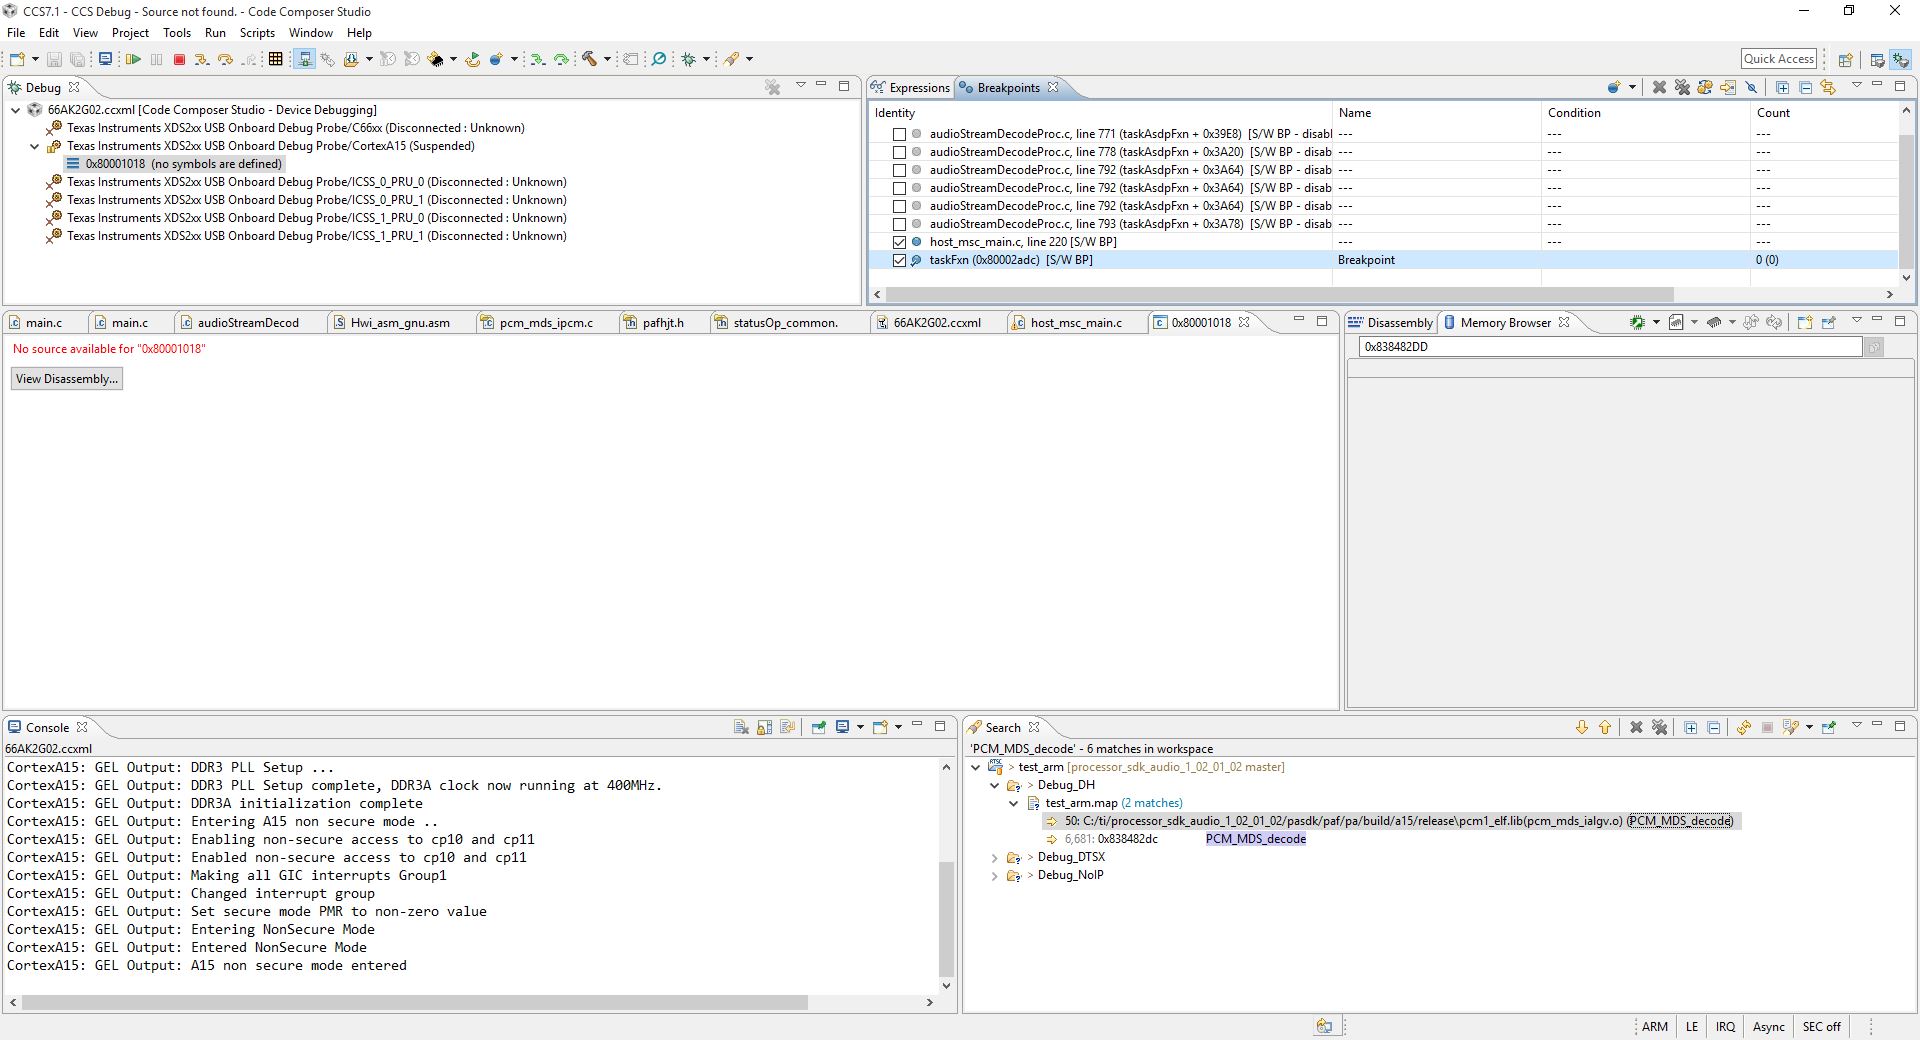This screenshot has width=1920, height=1040.
Task: Click the Step Into toolbar icon
Action: pyautogui.click(x=202, y=59)
